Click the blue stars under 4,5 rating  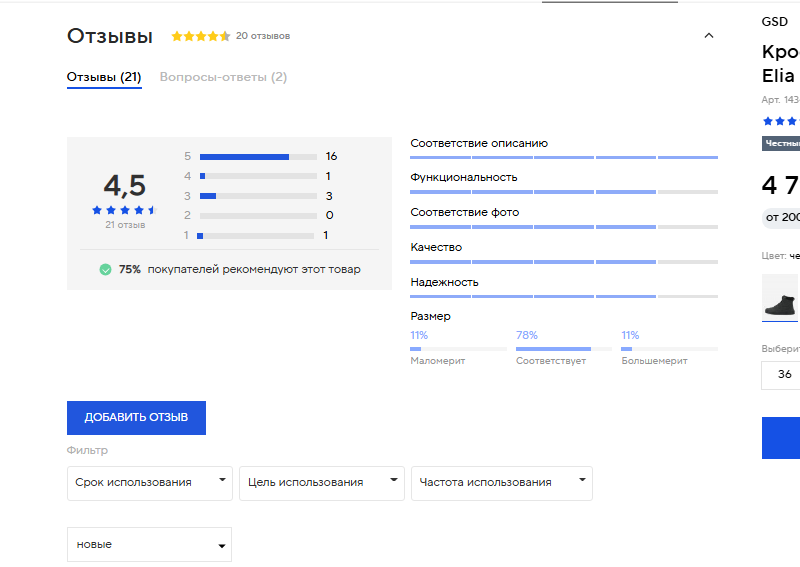point(124,210)
